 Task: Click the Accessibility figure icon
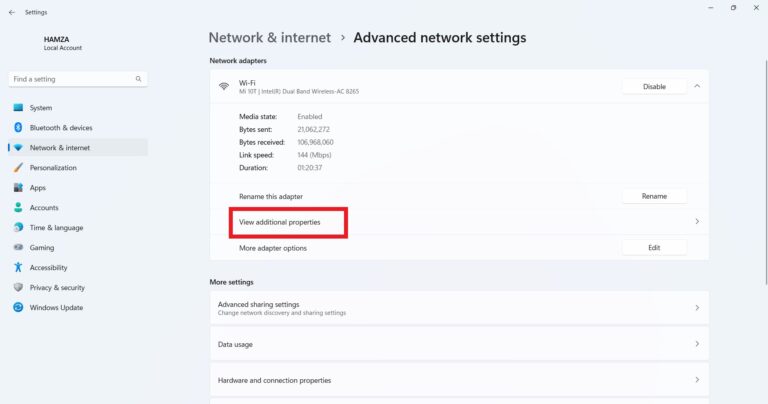tap(18, 268)
